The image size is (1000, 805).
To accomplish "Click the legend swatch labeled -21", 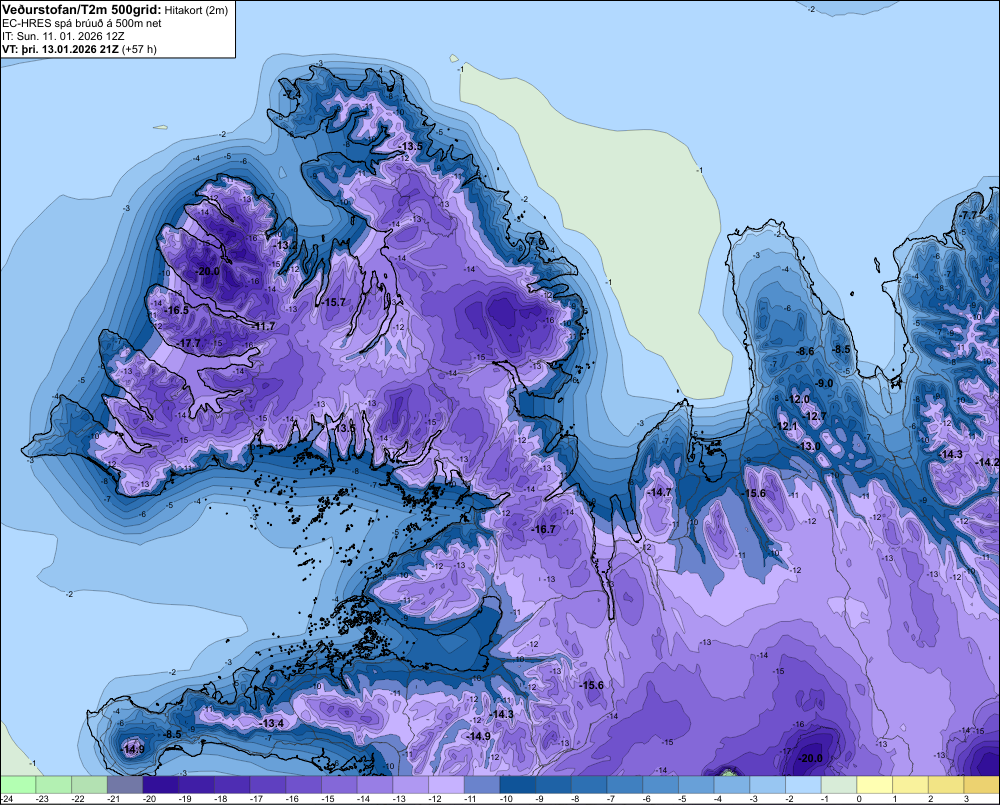I will point(125,784).
